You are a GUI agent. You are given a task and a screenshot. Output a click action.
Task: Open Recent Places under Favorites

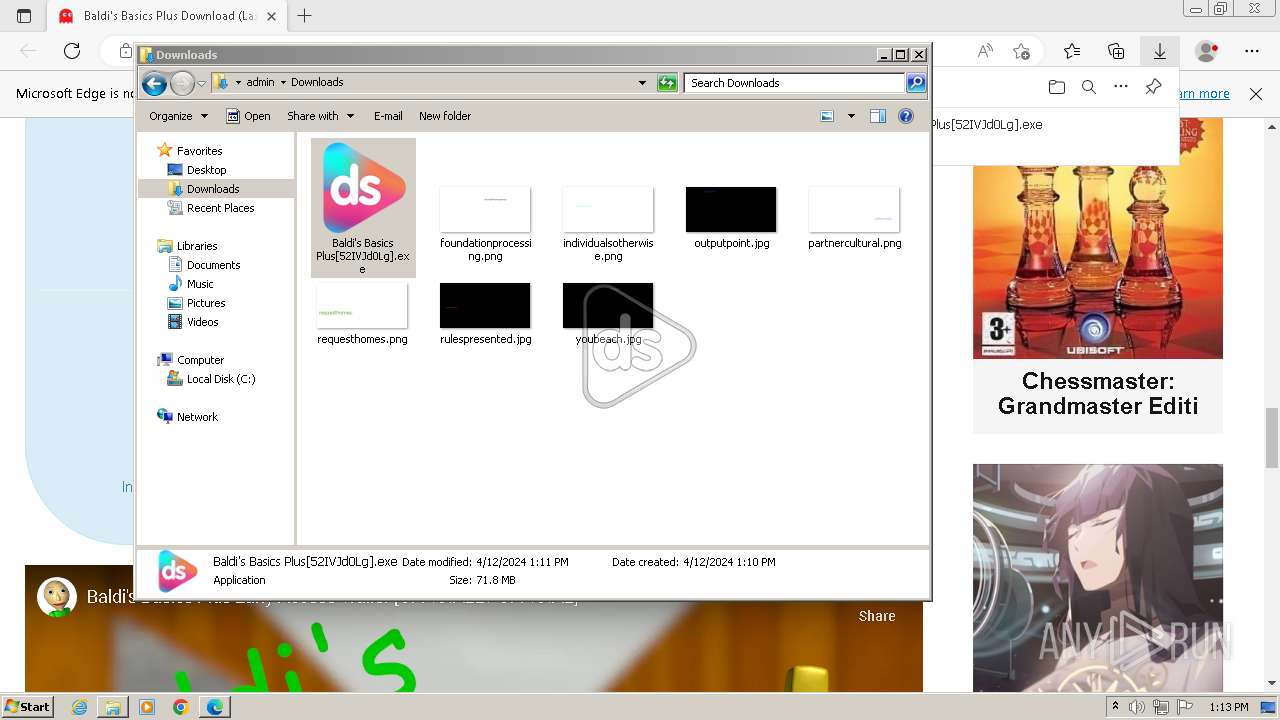[x=220, y=208]
